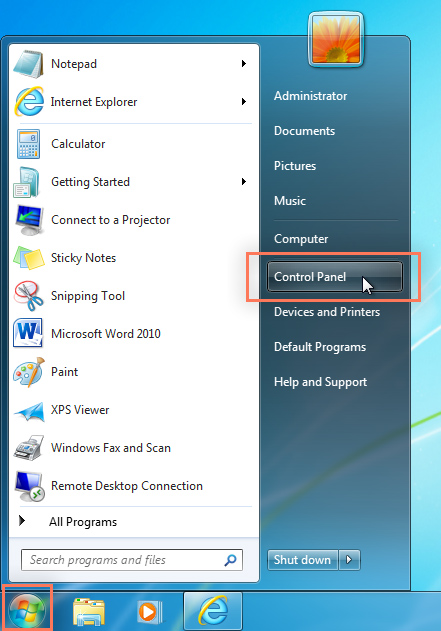This screenshot has height=631, width=441.
Task: Launch Calculator from its icon
Action: (x=28, y=144)
